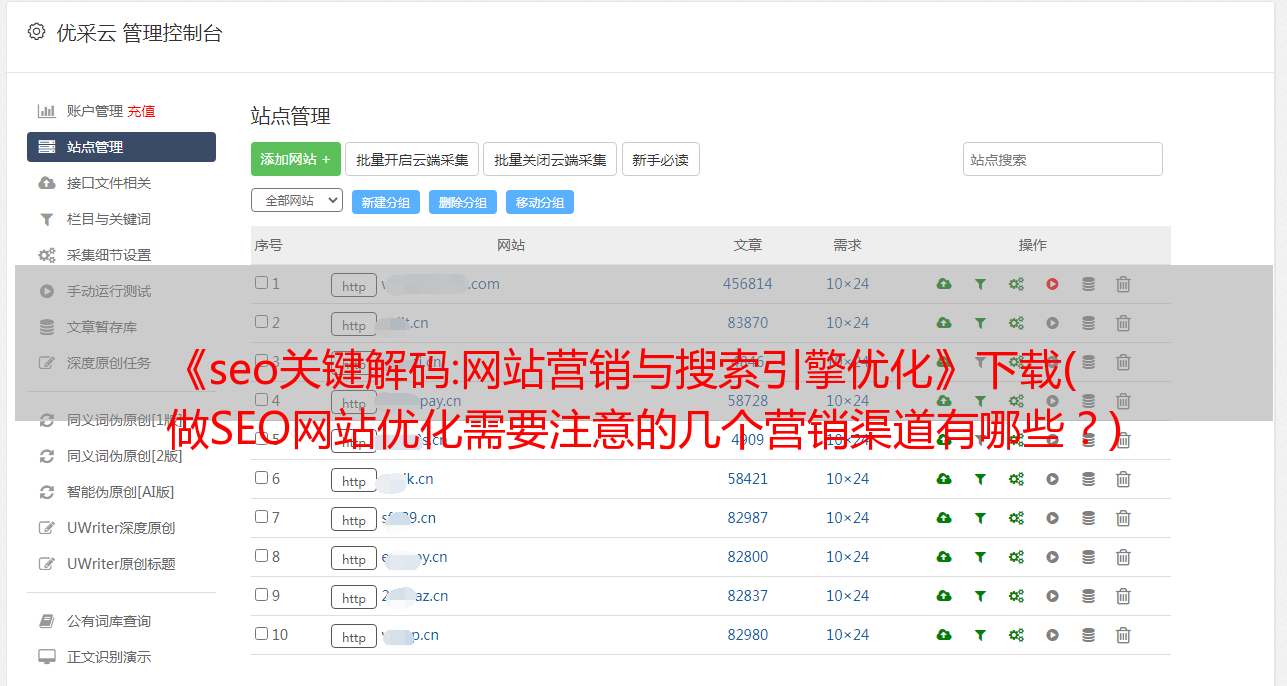This screenshot has height=686, width=1287.
Task: Click play icon in row 2
Action: click(1052, 323)
